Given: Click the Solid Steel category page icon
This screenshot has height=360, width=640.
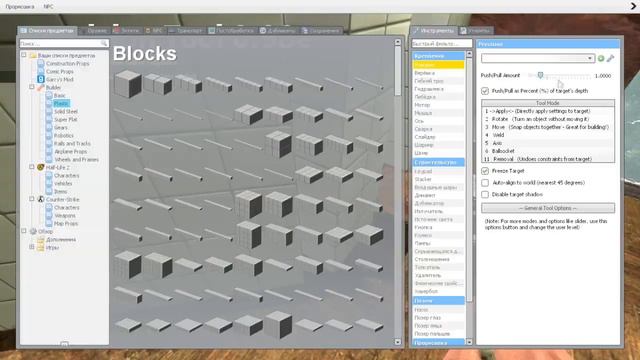Looking at the screenshot, I should coord(49,111).
